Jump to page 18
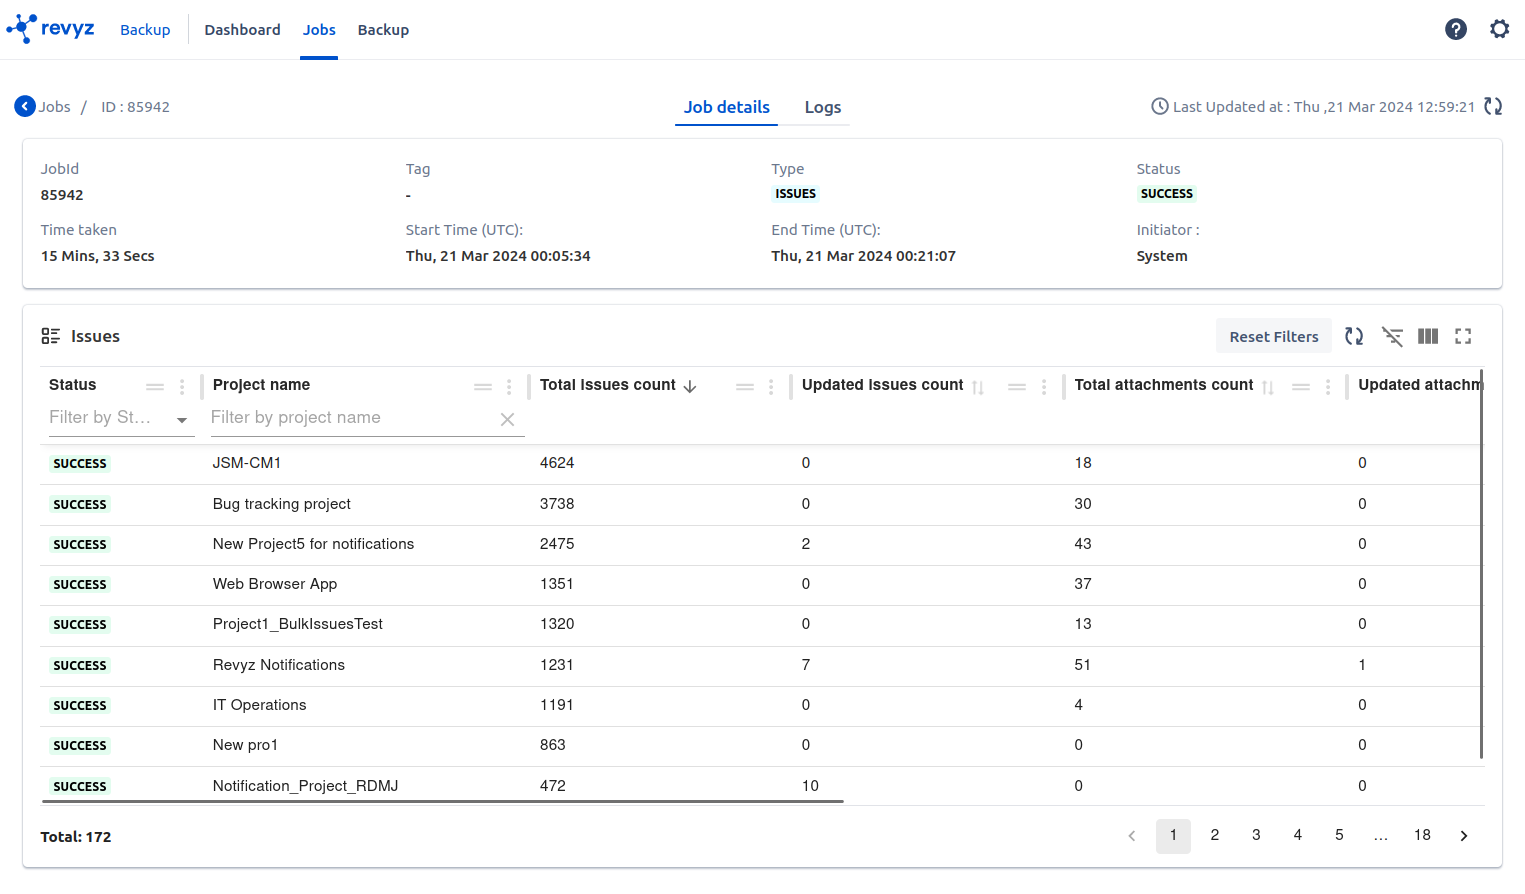The image size is (1525, 894). pos(1422,835)
